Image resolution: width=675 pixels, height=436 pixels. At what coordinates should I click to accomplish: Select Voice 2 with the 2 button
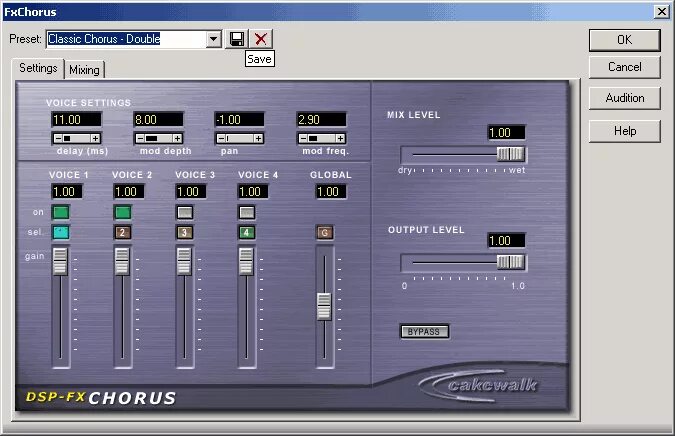coord(123,232)
